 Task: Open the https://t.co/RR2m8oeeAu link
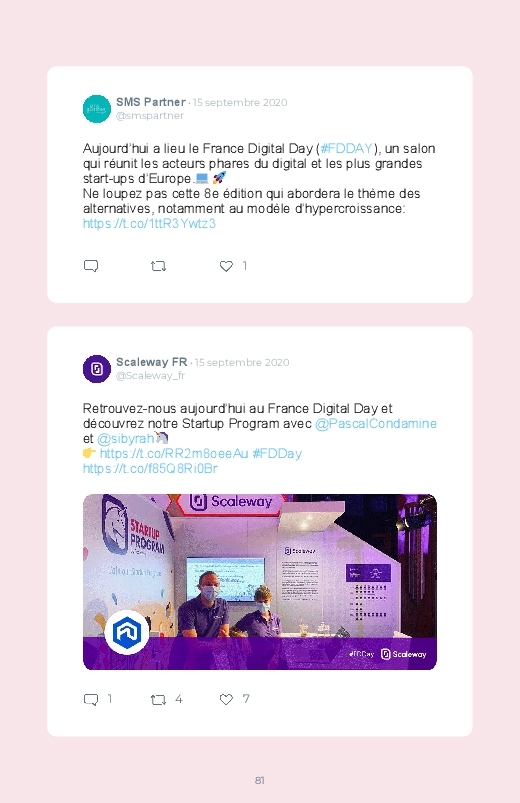[x=174, y=454]
